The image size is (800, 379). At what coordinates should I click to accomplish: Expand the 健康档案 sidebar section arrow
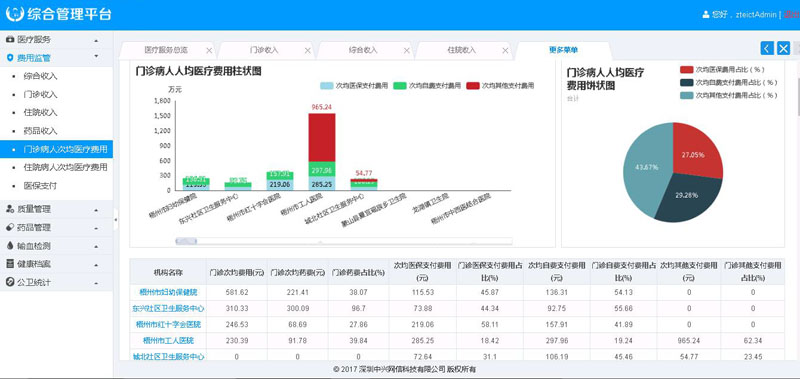pyautogui.click(x=96, y=265)
